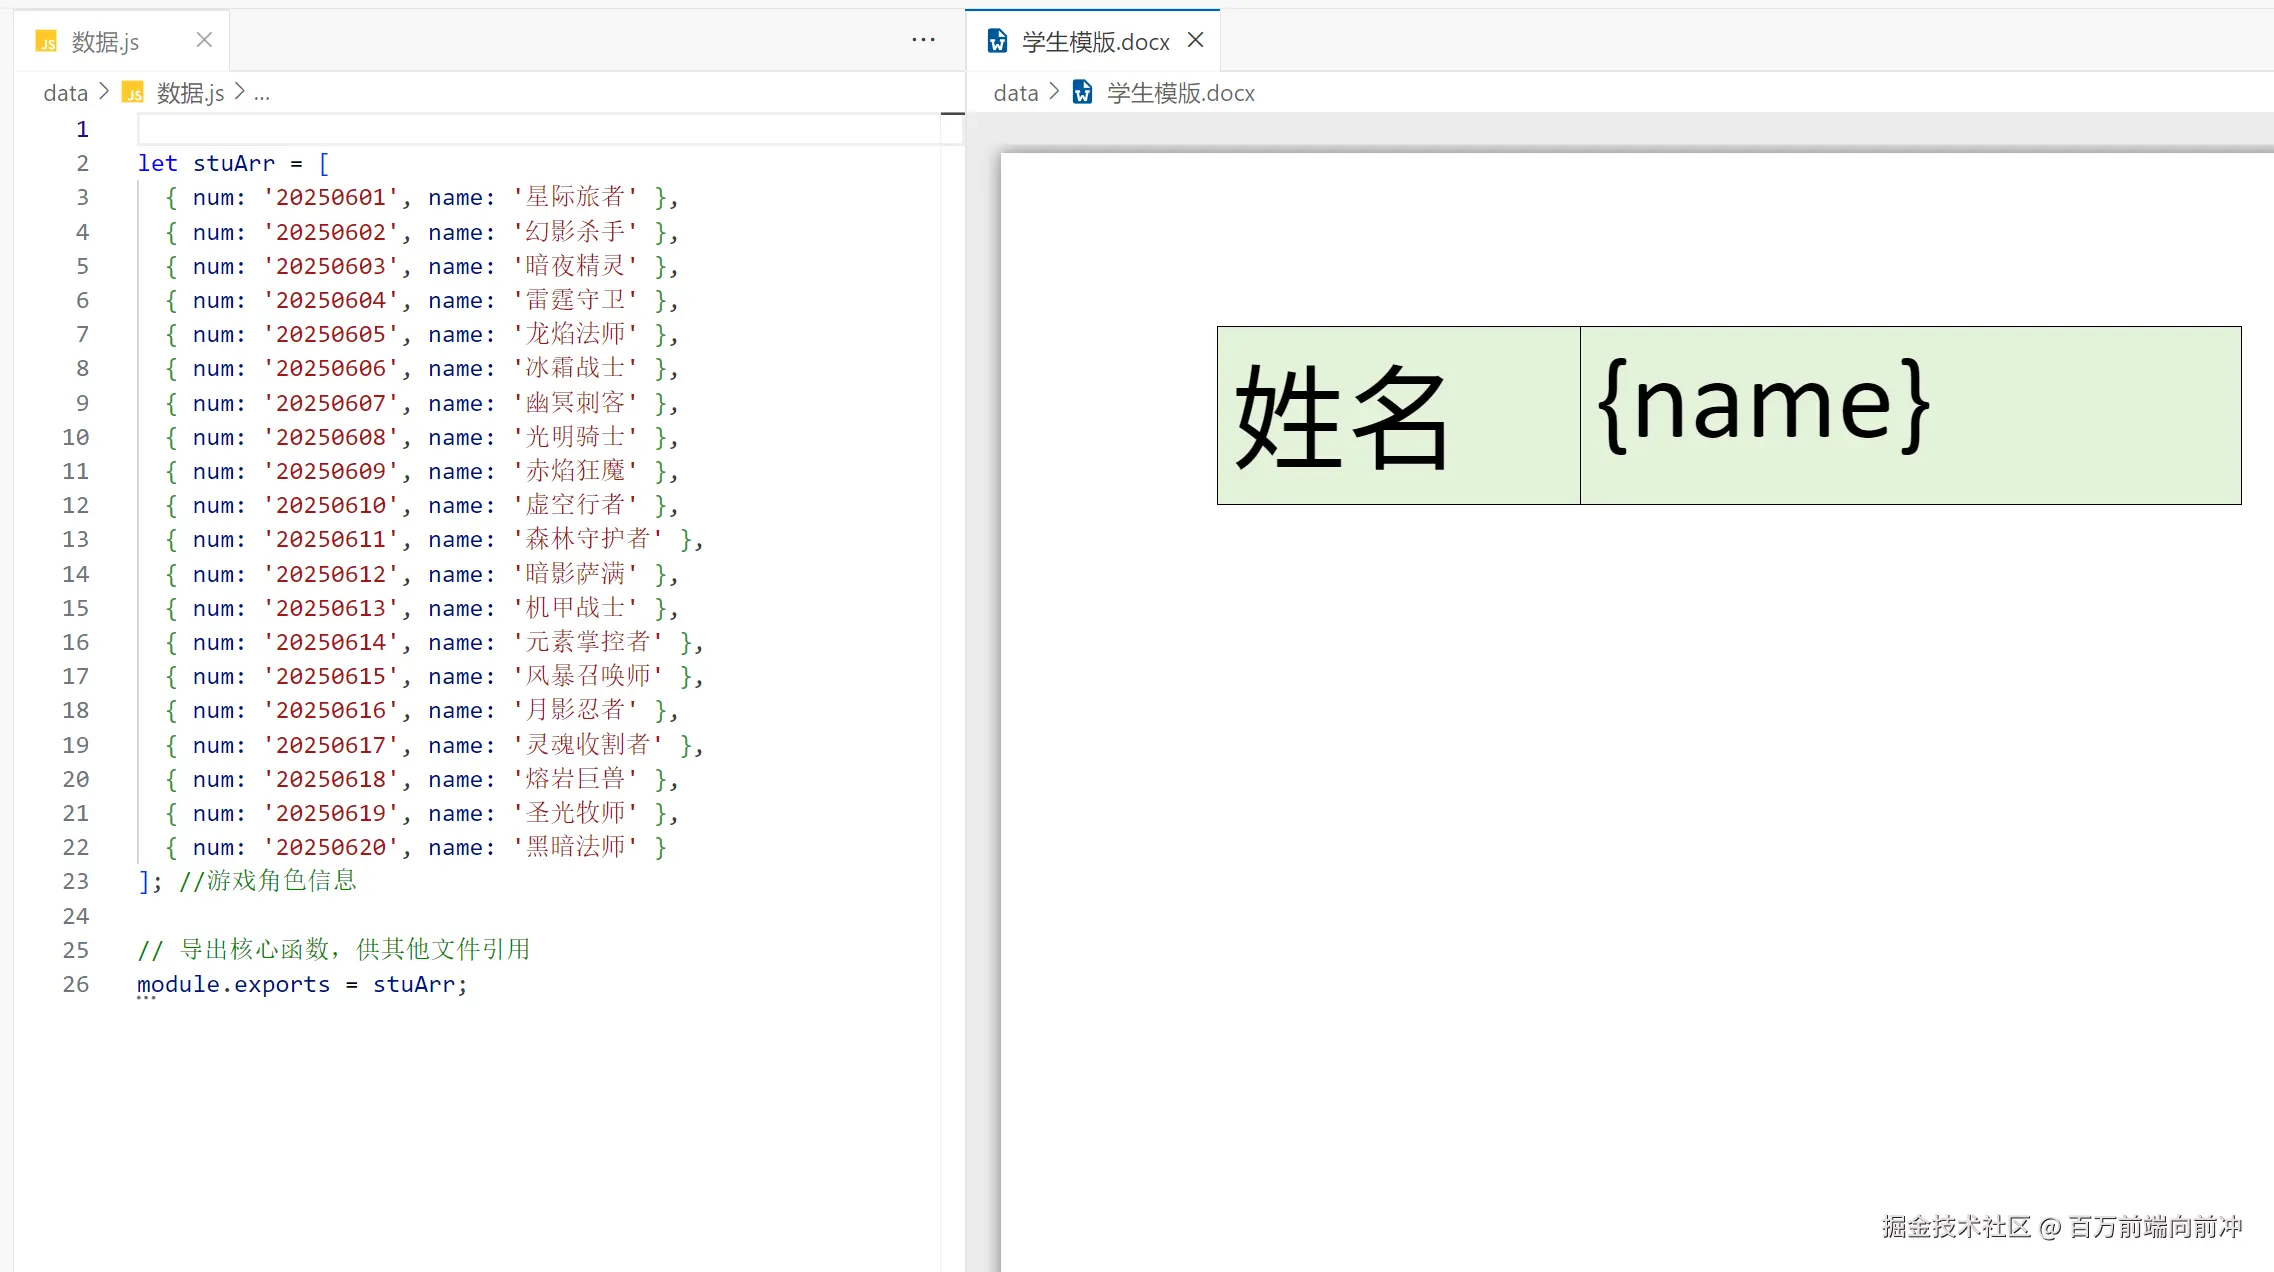Click the breadcrumb chevron after right data

pyautogui.click(x=1054, y=92)
